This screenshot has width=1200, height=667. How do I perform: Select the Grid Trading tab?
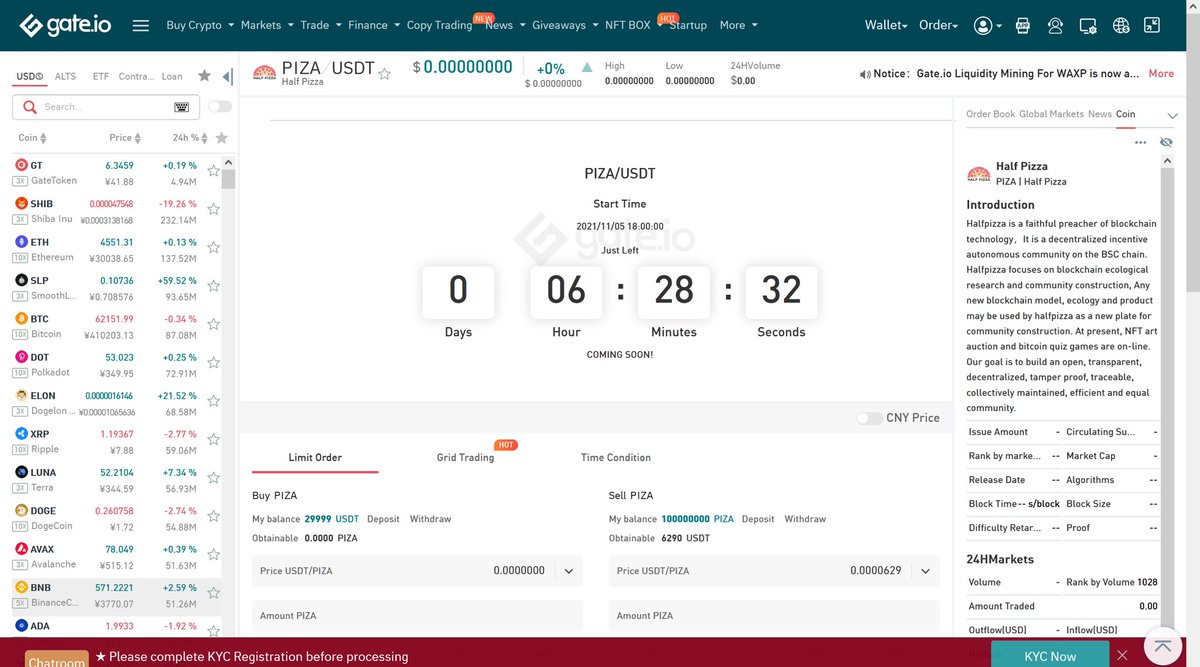pos(465,457)
